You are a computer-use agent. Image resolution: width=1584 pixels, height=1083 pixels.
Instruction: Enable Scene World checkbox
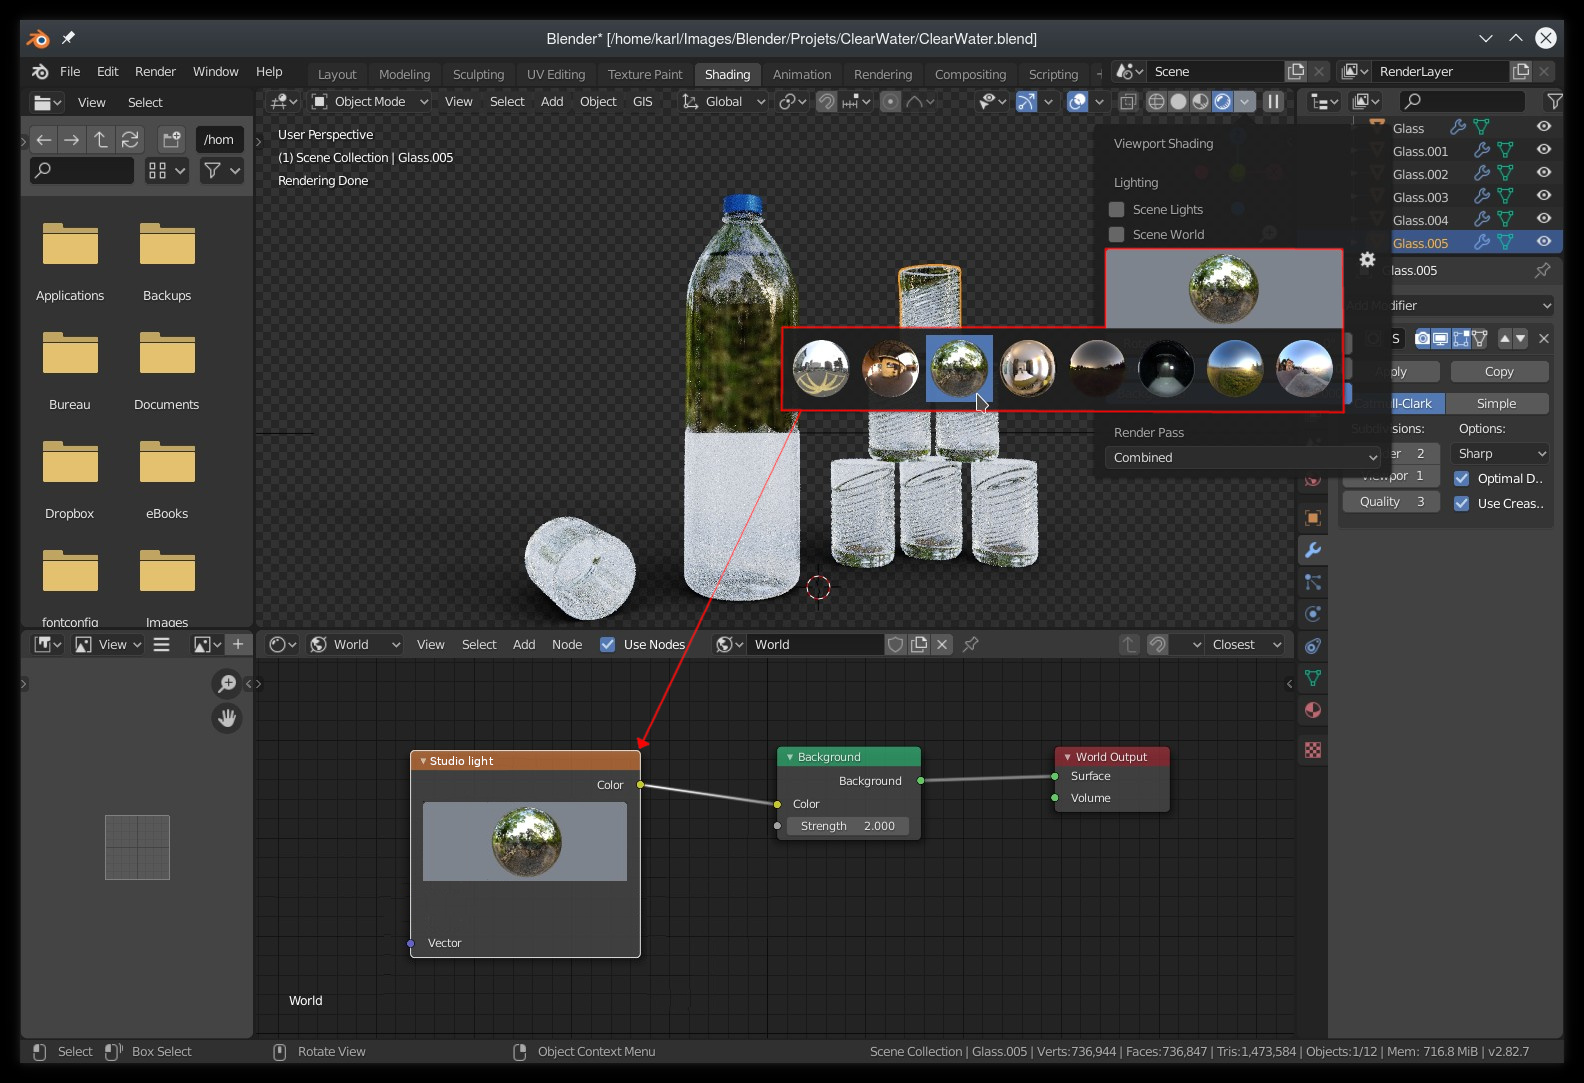pos(1117,234)
